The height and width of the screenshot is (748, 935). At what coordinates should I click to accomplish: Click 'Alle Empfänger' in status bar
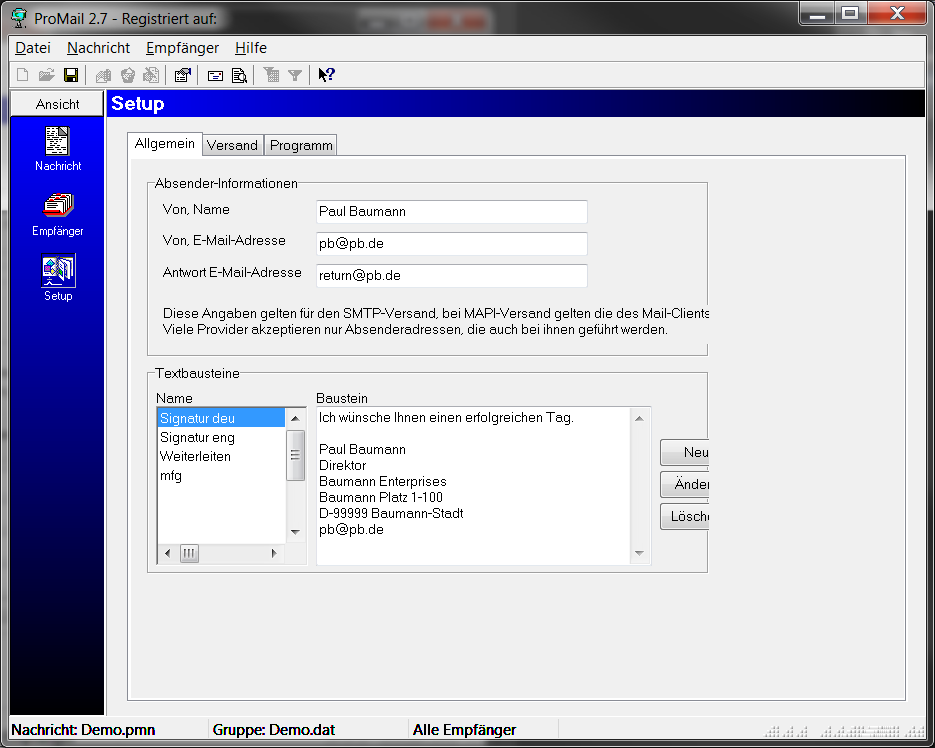[x=465, y=730]
